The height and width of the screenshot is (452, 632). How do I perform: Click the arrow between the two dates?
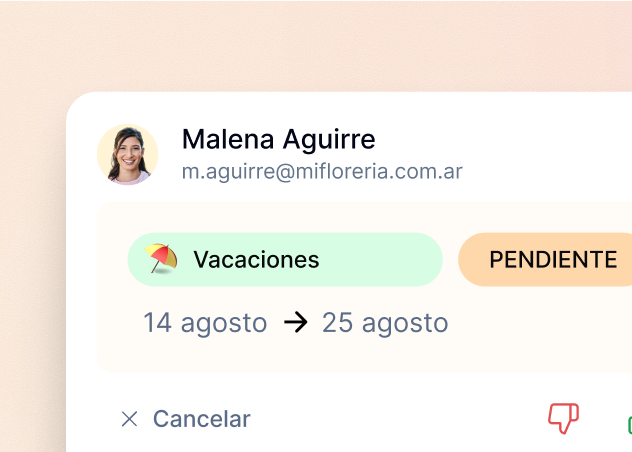295,322
